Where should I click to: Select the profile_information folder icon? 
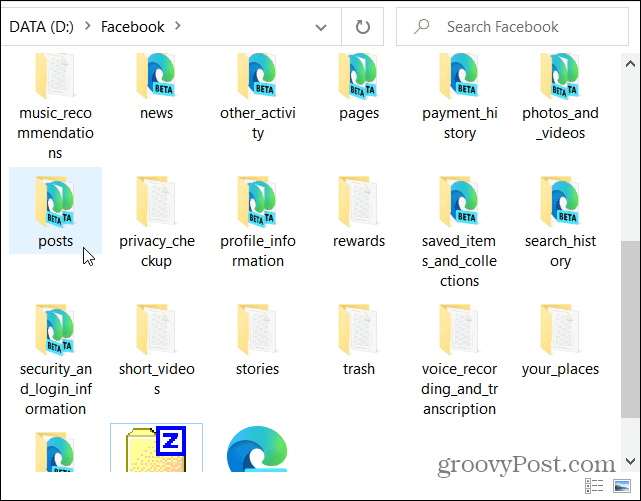[257, 202]
